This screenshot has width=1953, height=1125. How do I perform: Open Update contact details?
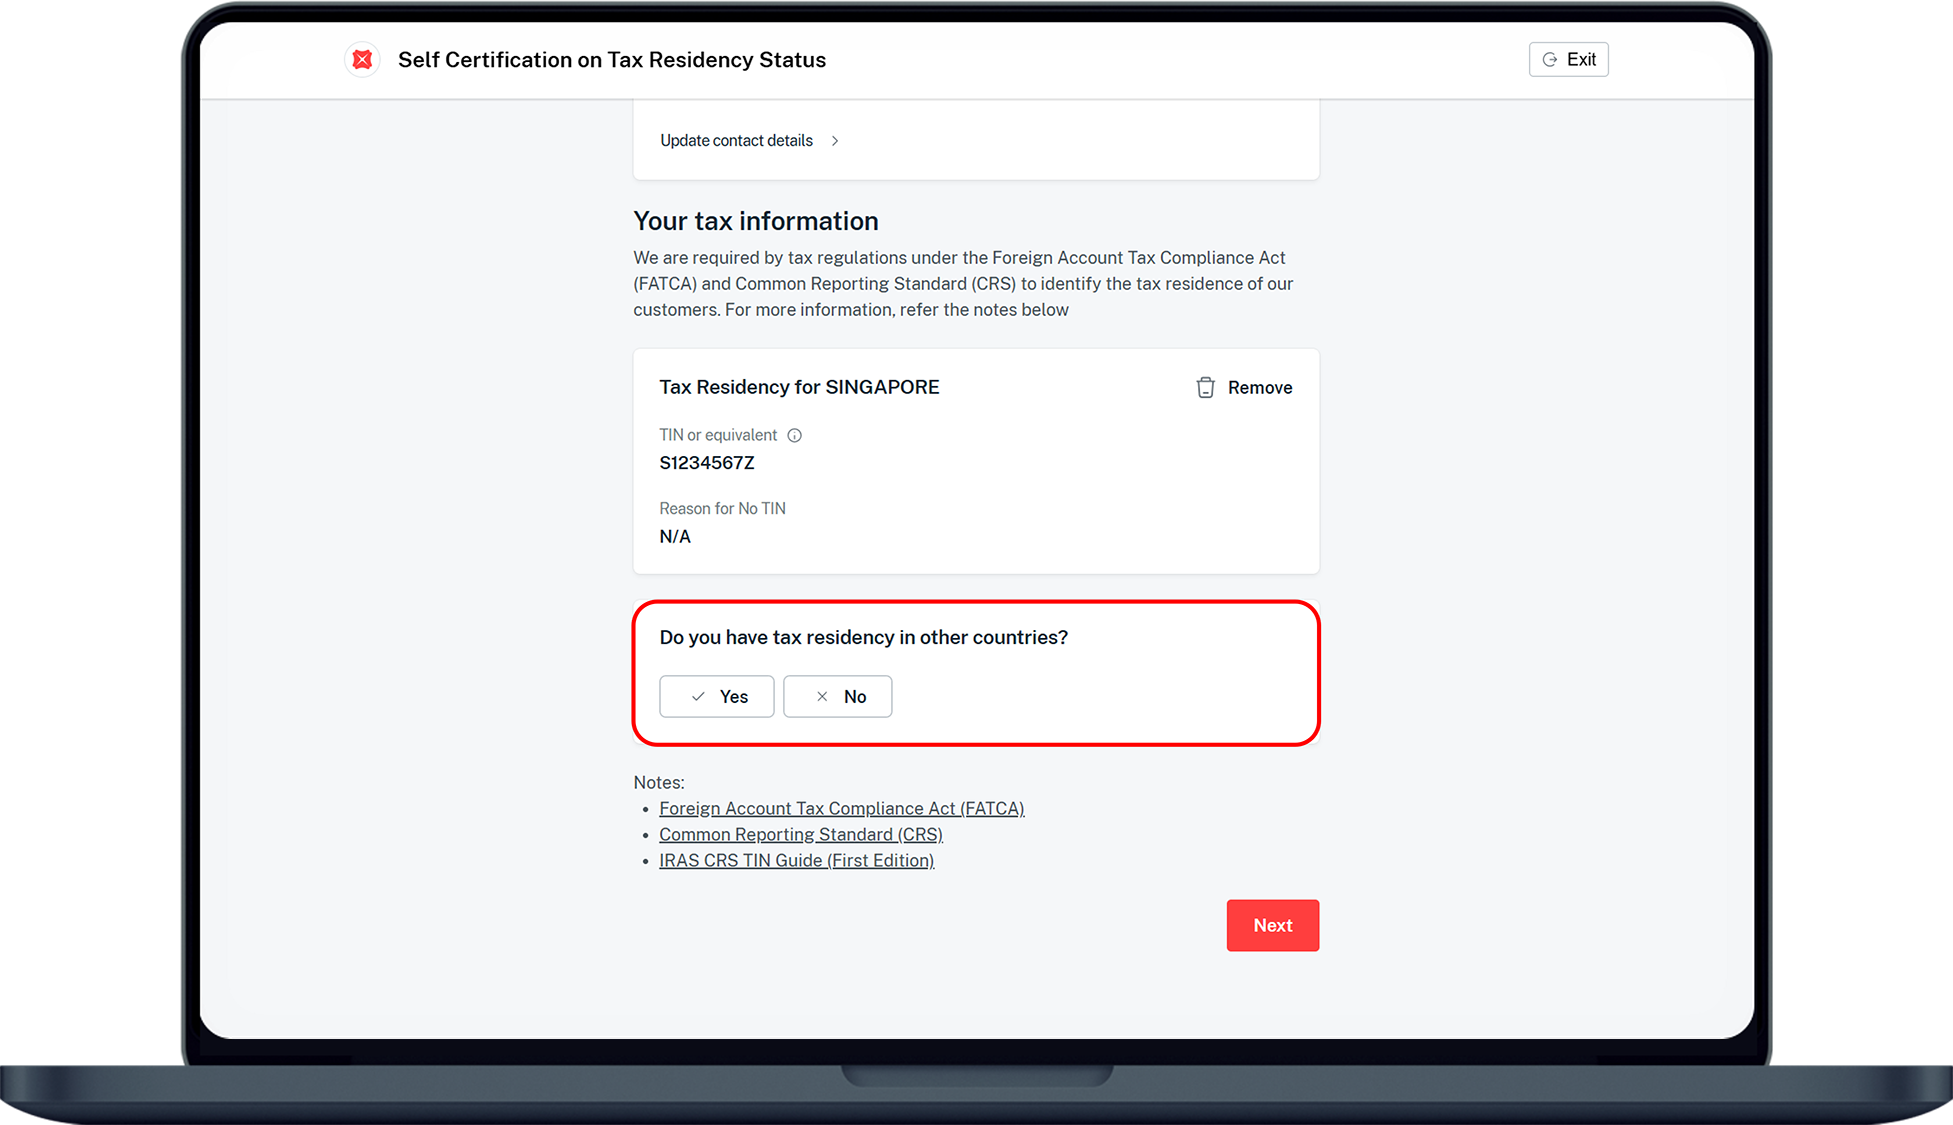[737, 141]
